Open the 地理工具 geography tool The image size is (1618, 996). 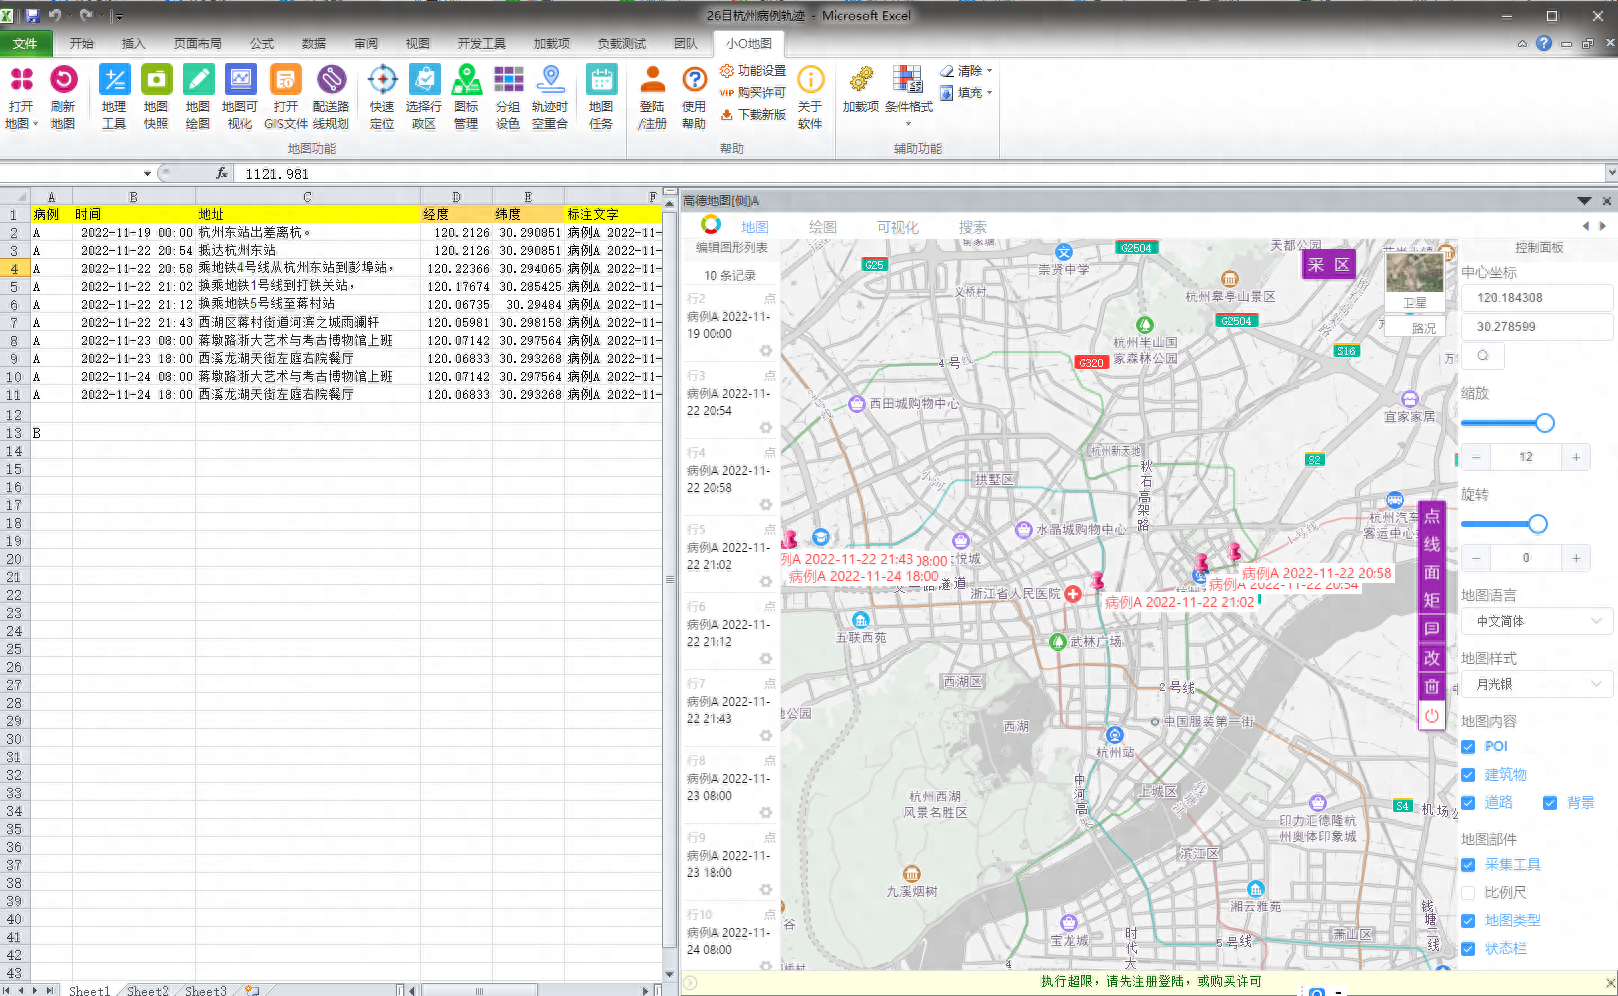tap(114, 80)
